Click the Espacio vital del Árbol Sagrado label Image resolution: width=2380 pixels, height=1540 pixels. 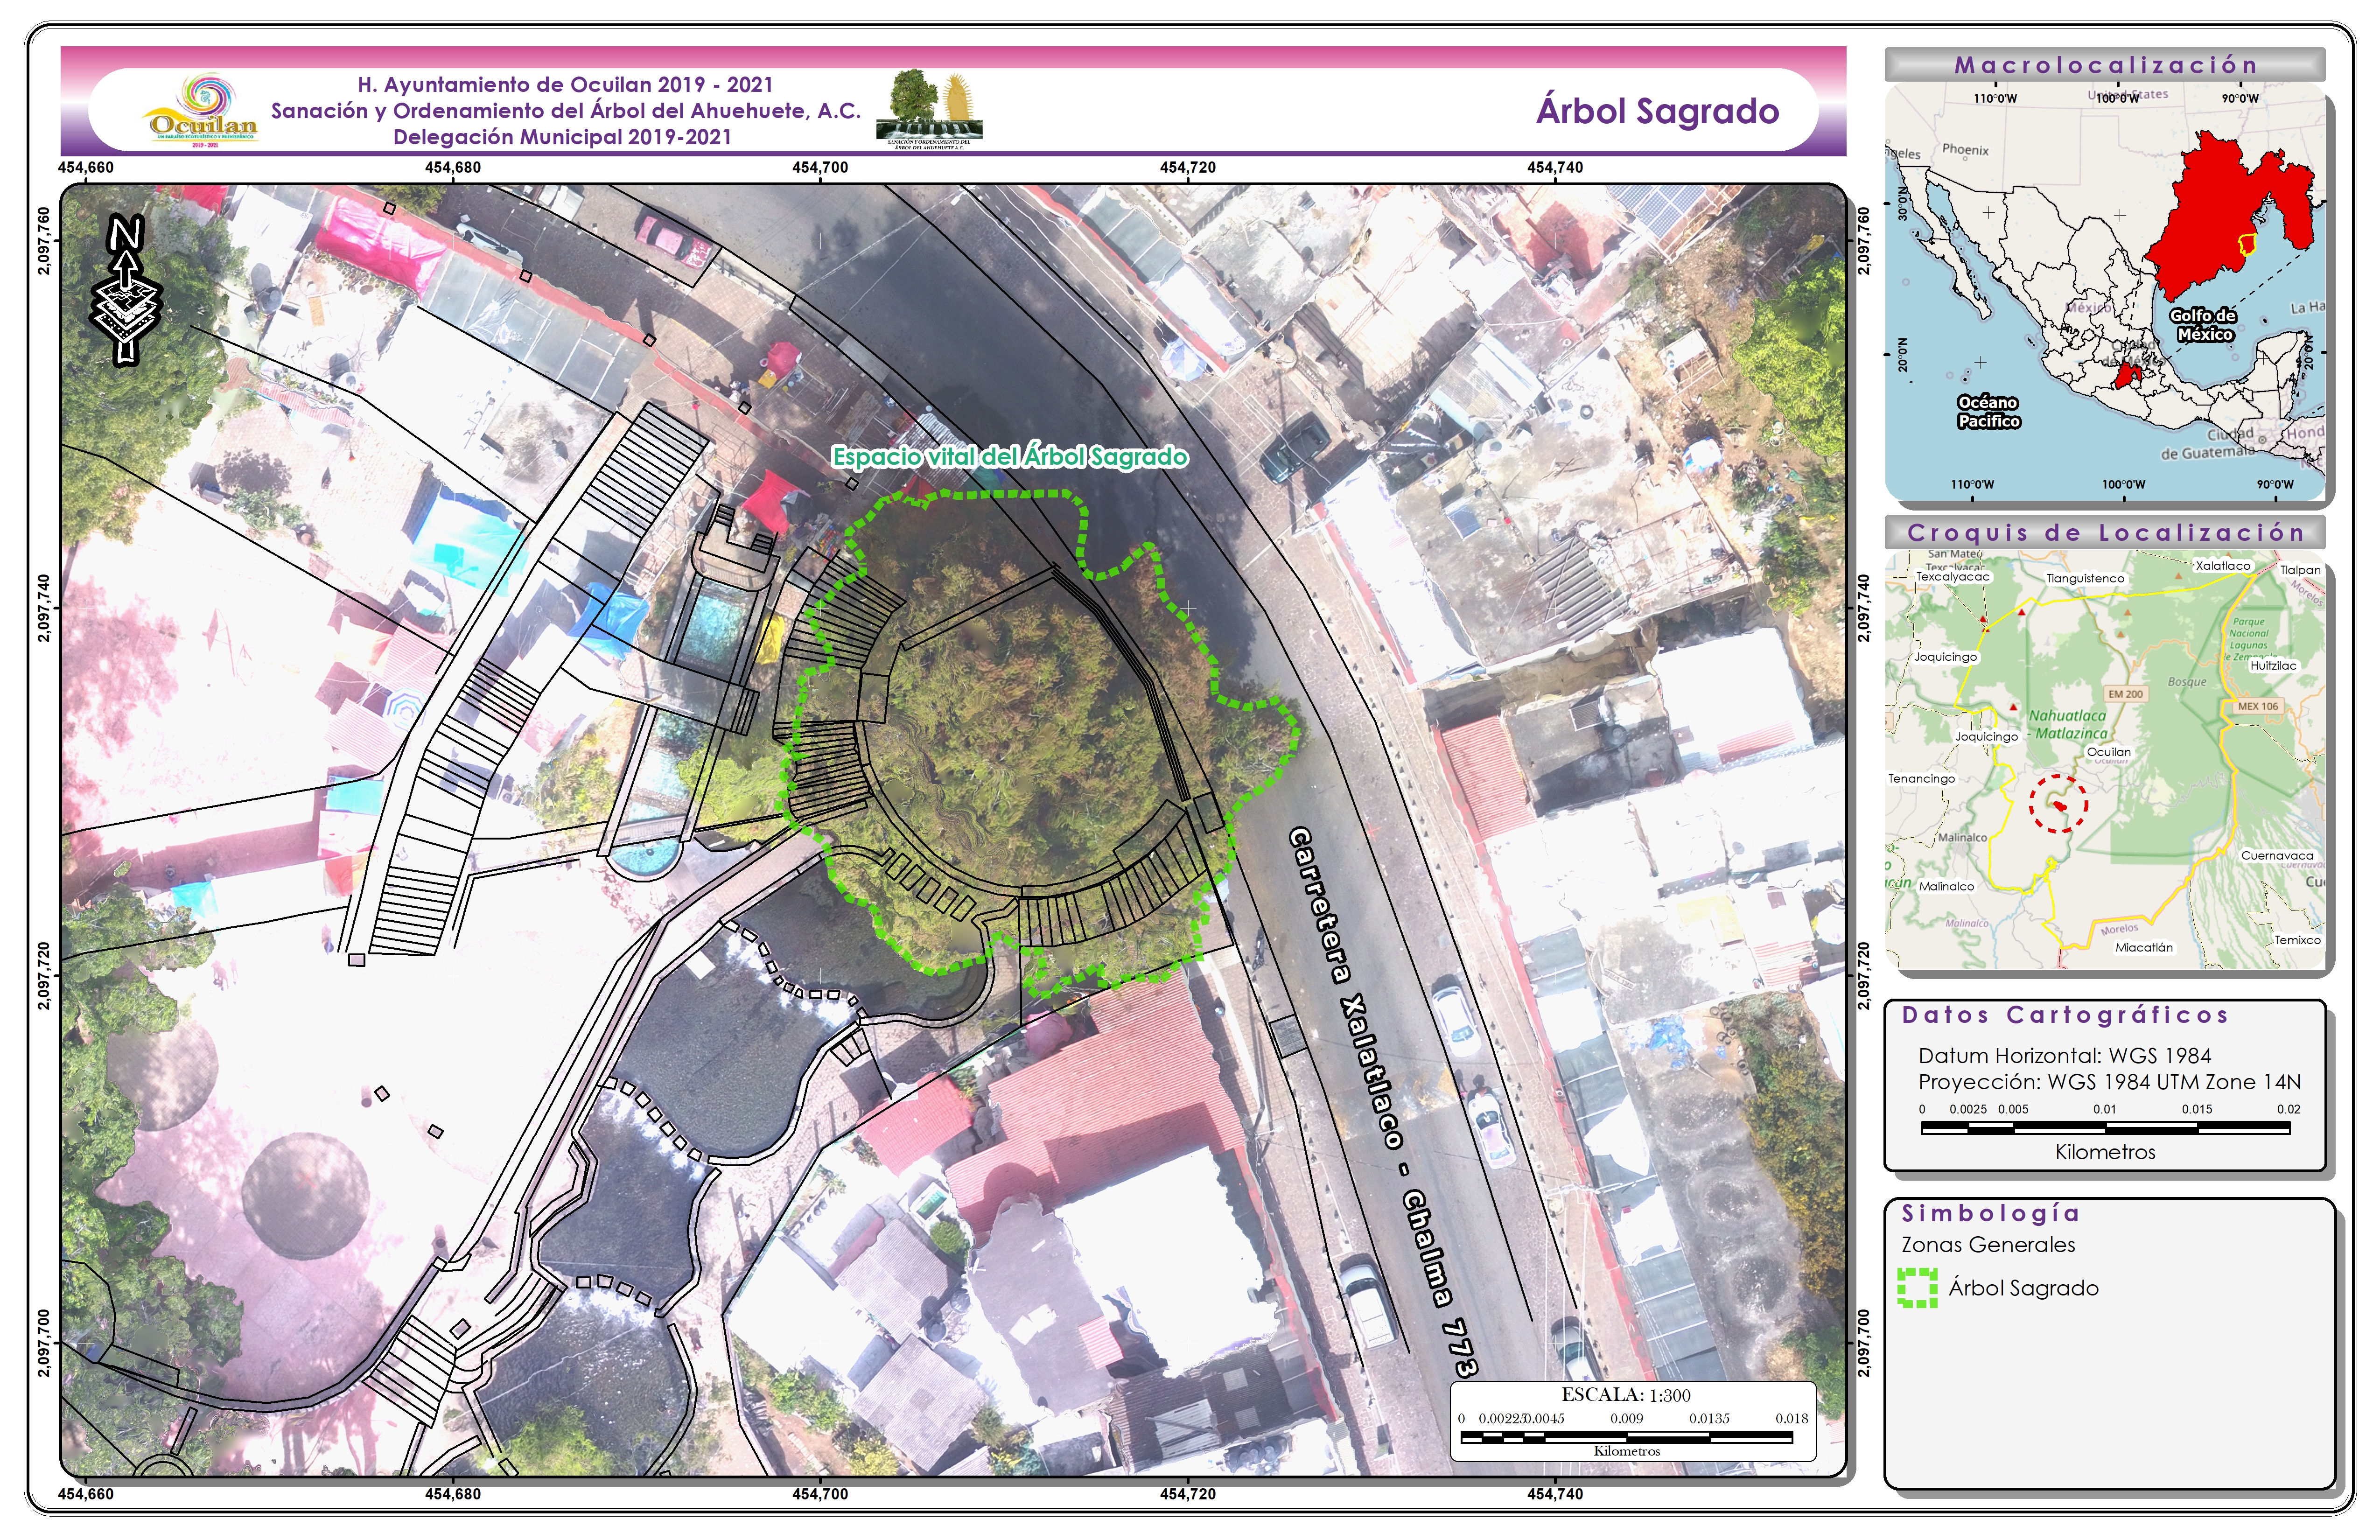click(1010, 457)
